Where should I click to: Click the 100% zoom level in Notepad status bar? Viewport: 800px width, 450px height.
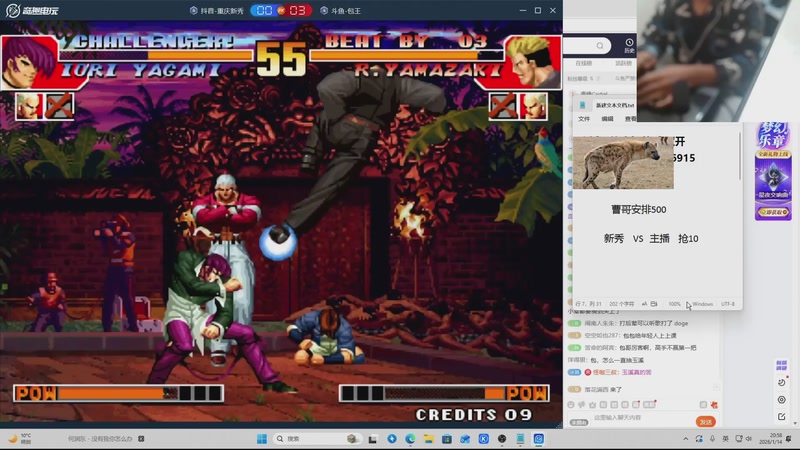[674, 304]
